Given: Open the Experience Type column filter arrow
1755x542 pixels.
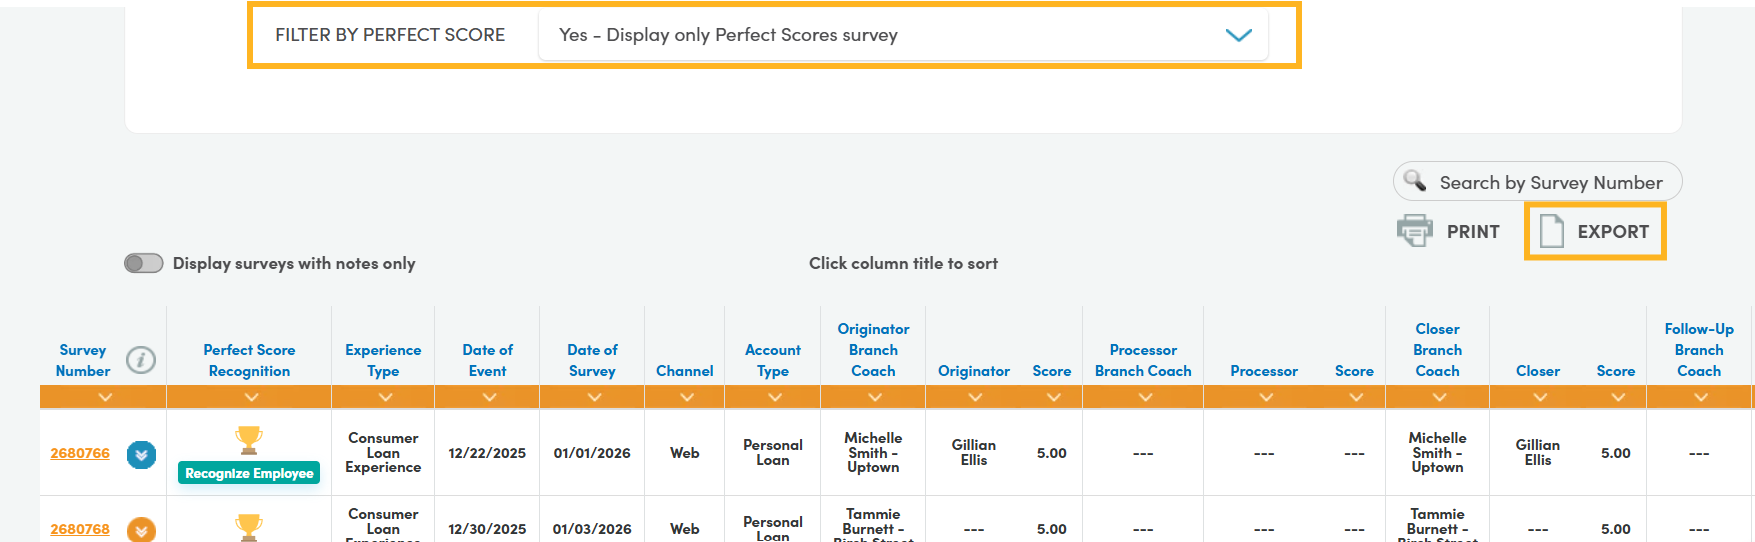Looking at the screenshot, I should [x=385, y=397].
